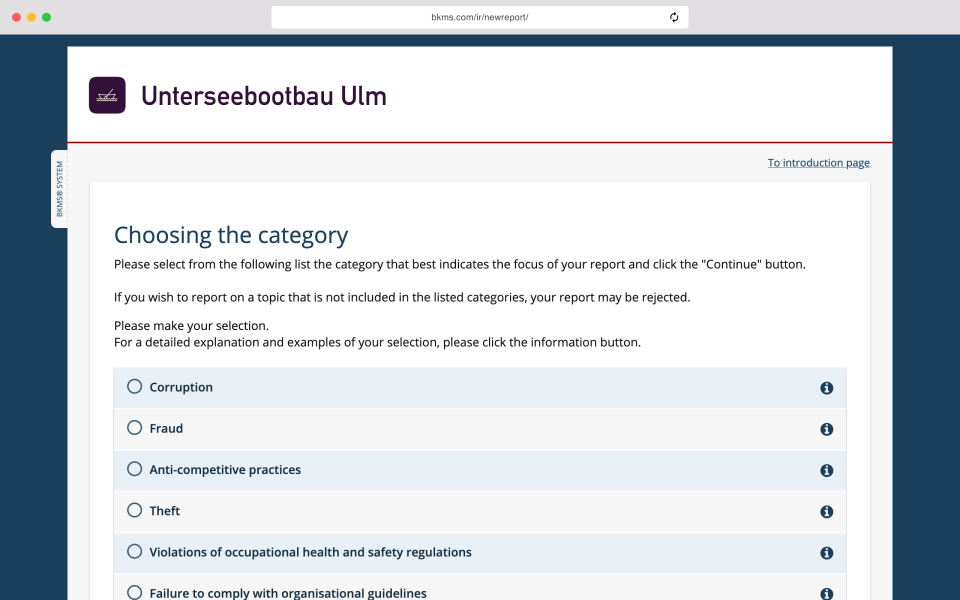The height and width of the screenshot is (600, 960).
Task: Click inside the browser address bar
Action: (x=480, y=17)
